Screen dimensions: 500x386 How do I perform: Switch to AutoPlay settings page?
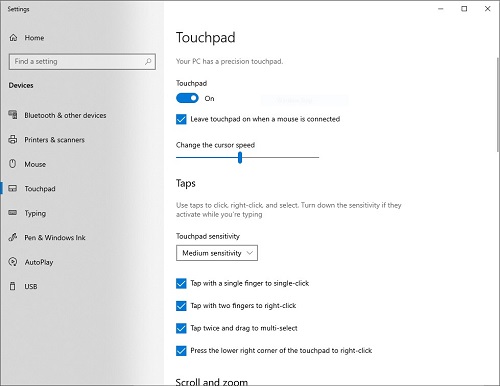(x=39, y=262)
